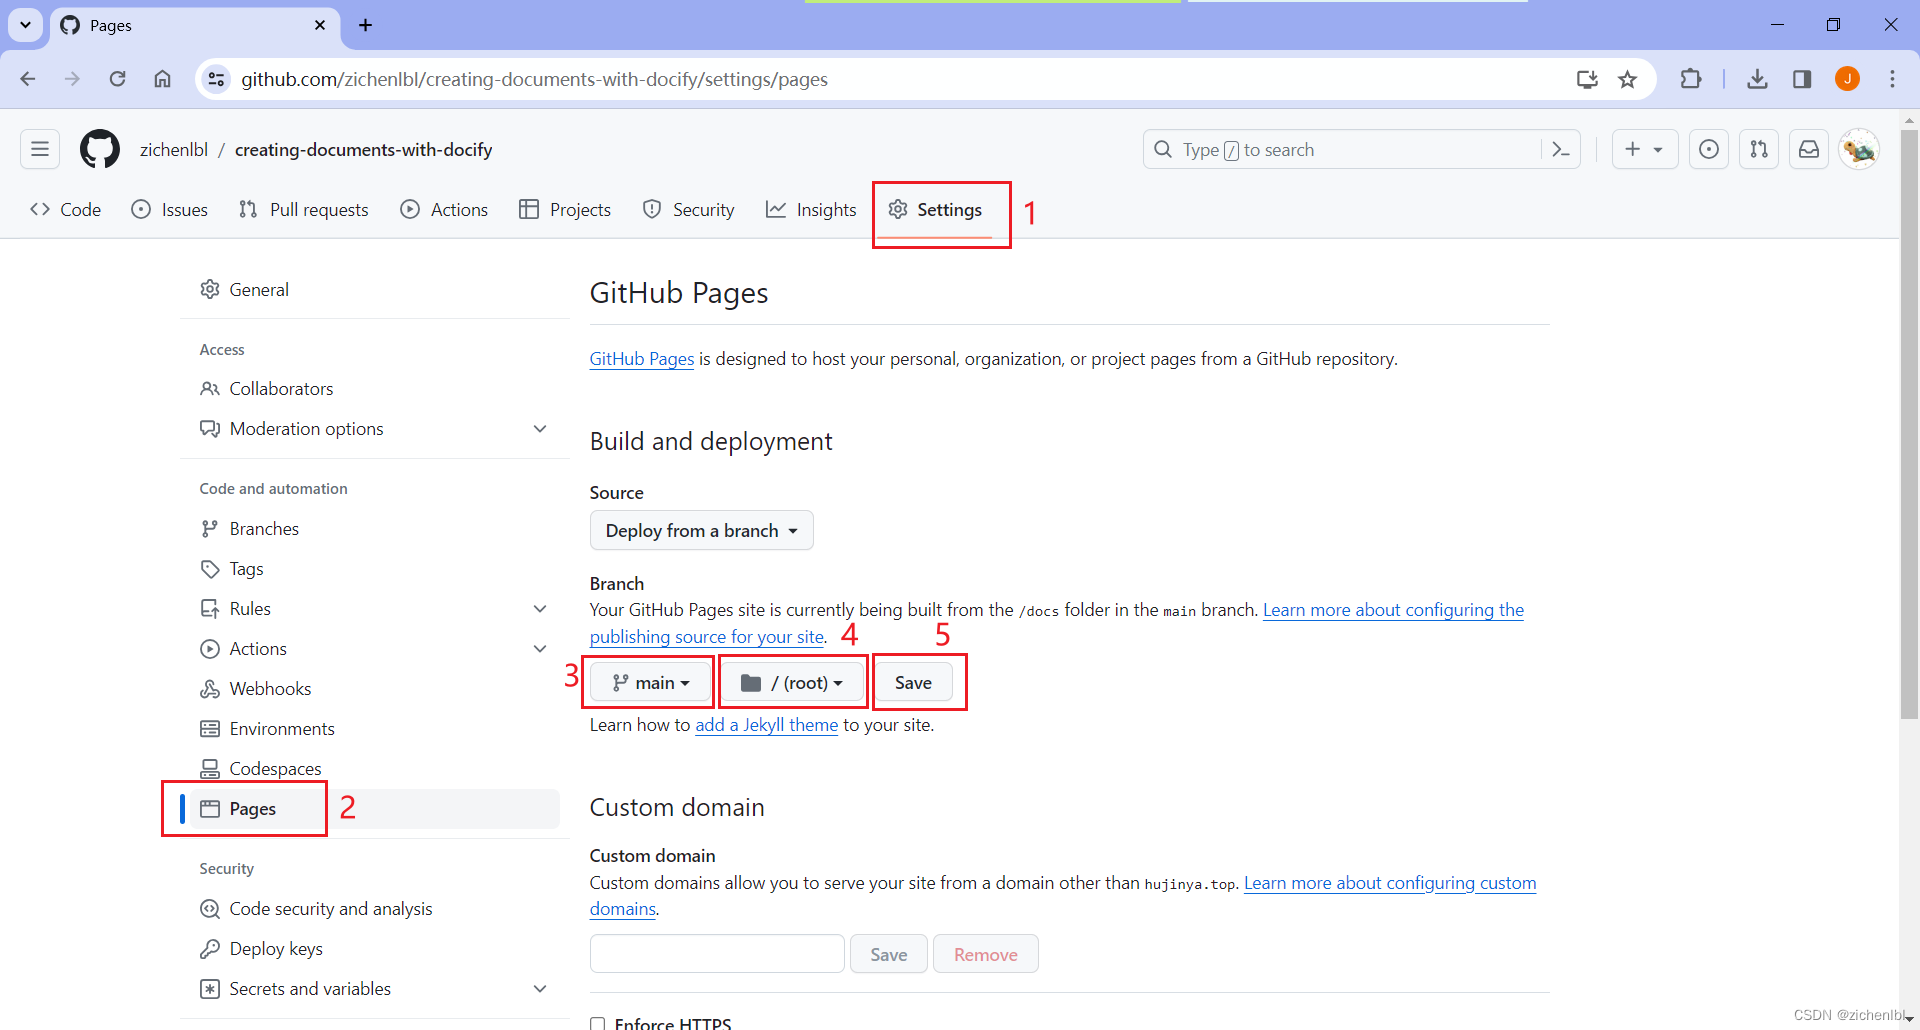Open the GitHub Pages documentation link

641,359
